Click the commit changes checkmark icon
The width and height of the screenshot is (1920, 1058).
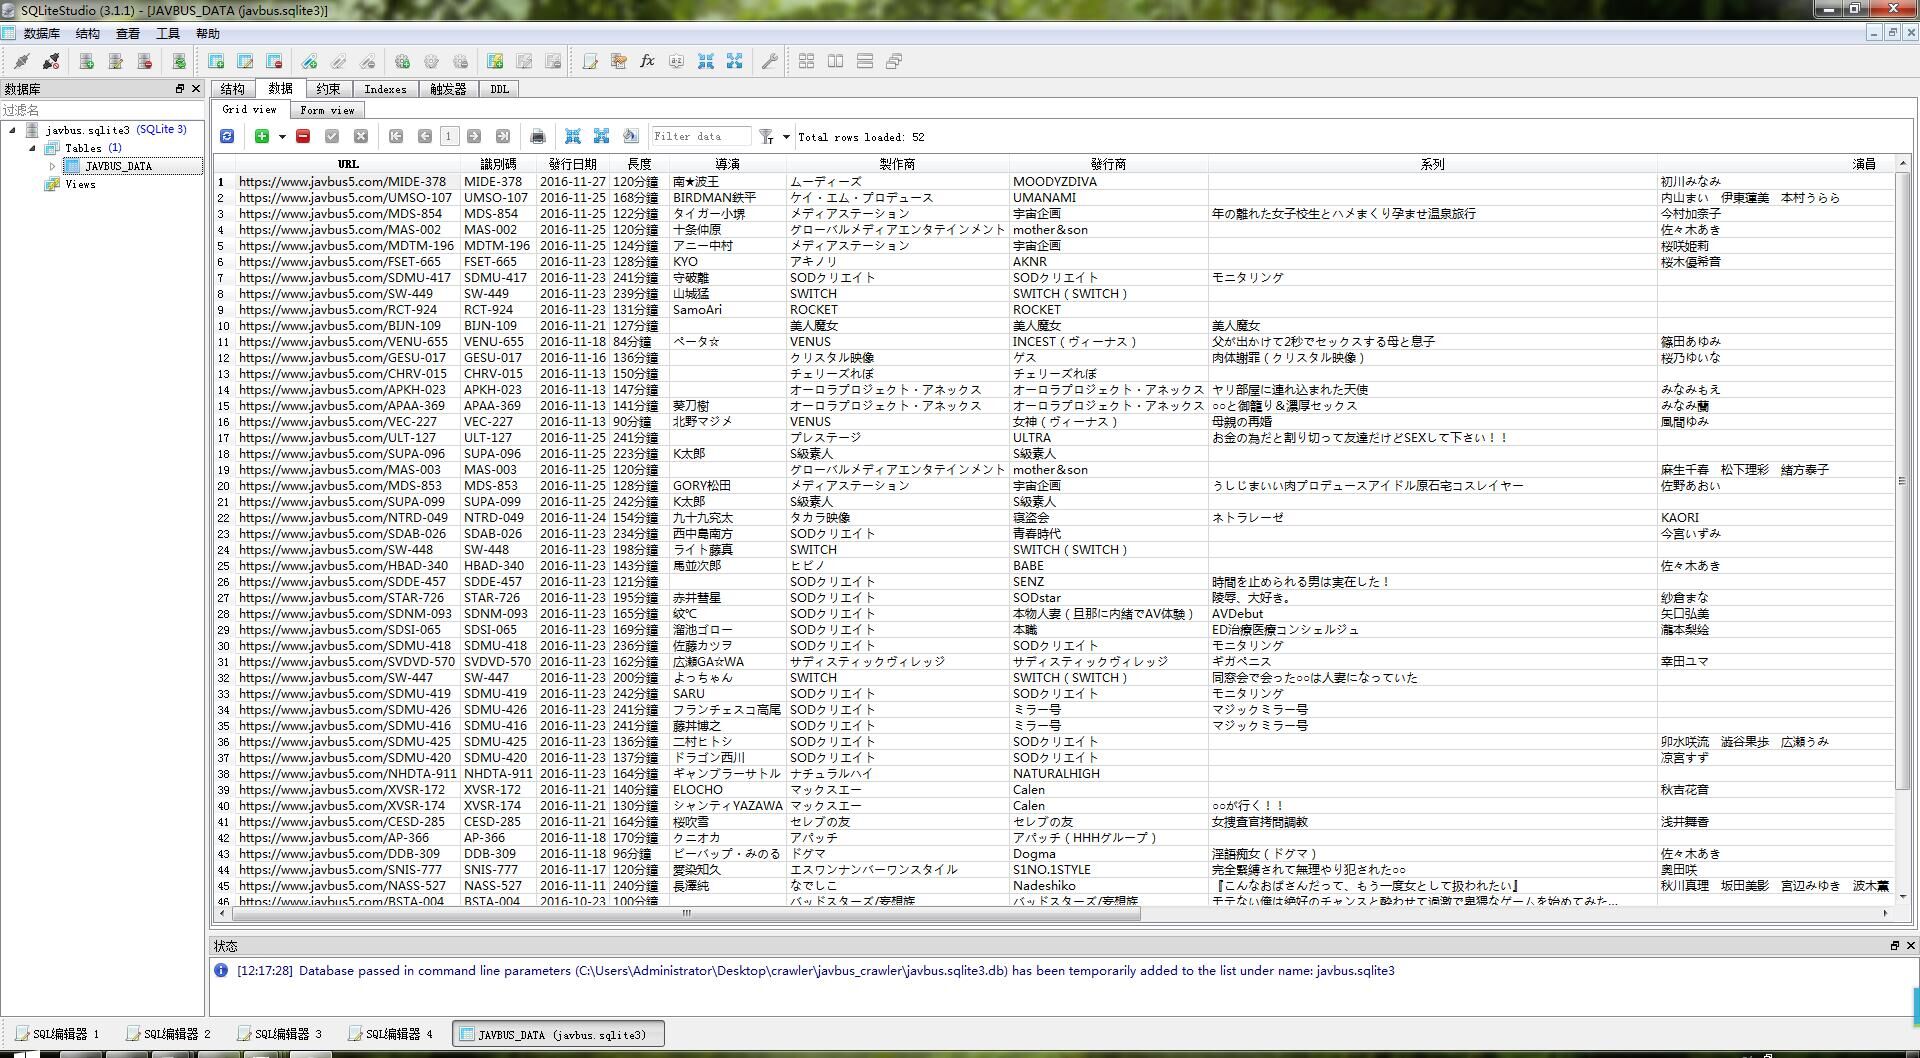pos(332,136)
